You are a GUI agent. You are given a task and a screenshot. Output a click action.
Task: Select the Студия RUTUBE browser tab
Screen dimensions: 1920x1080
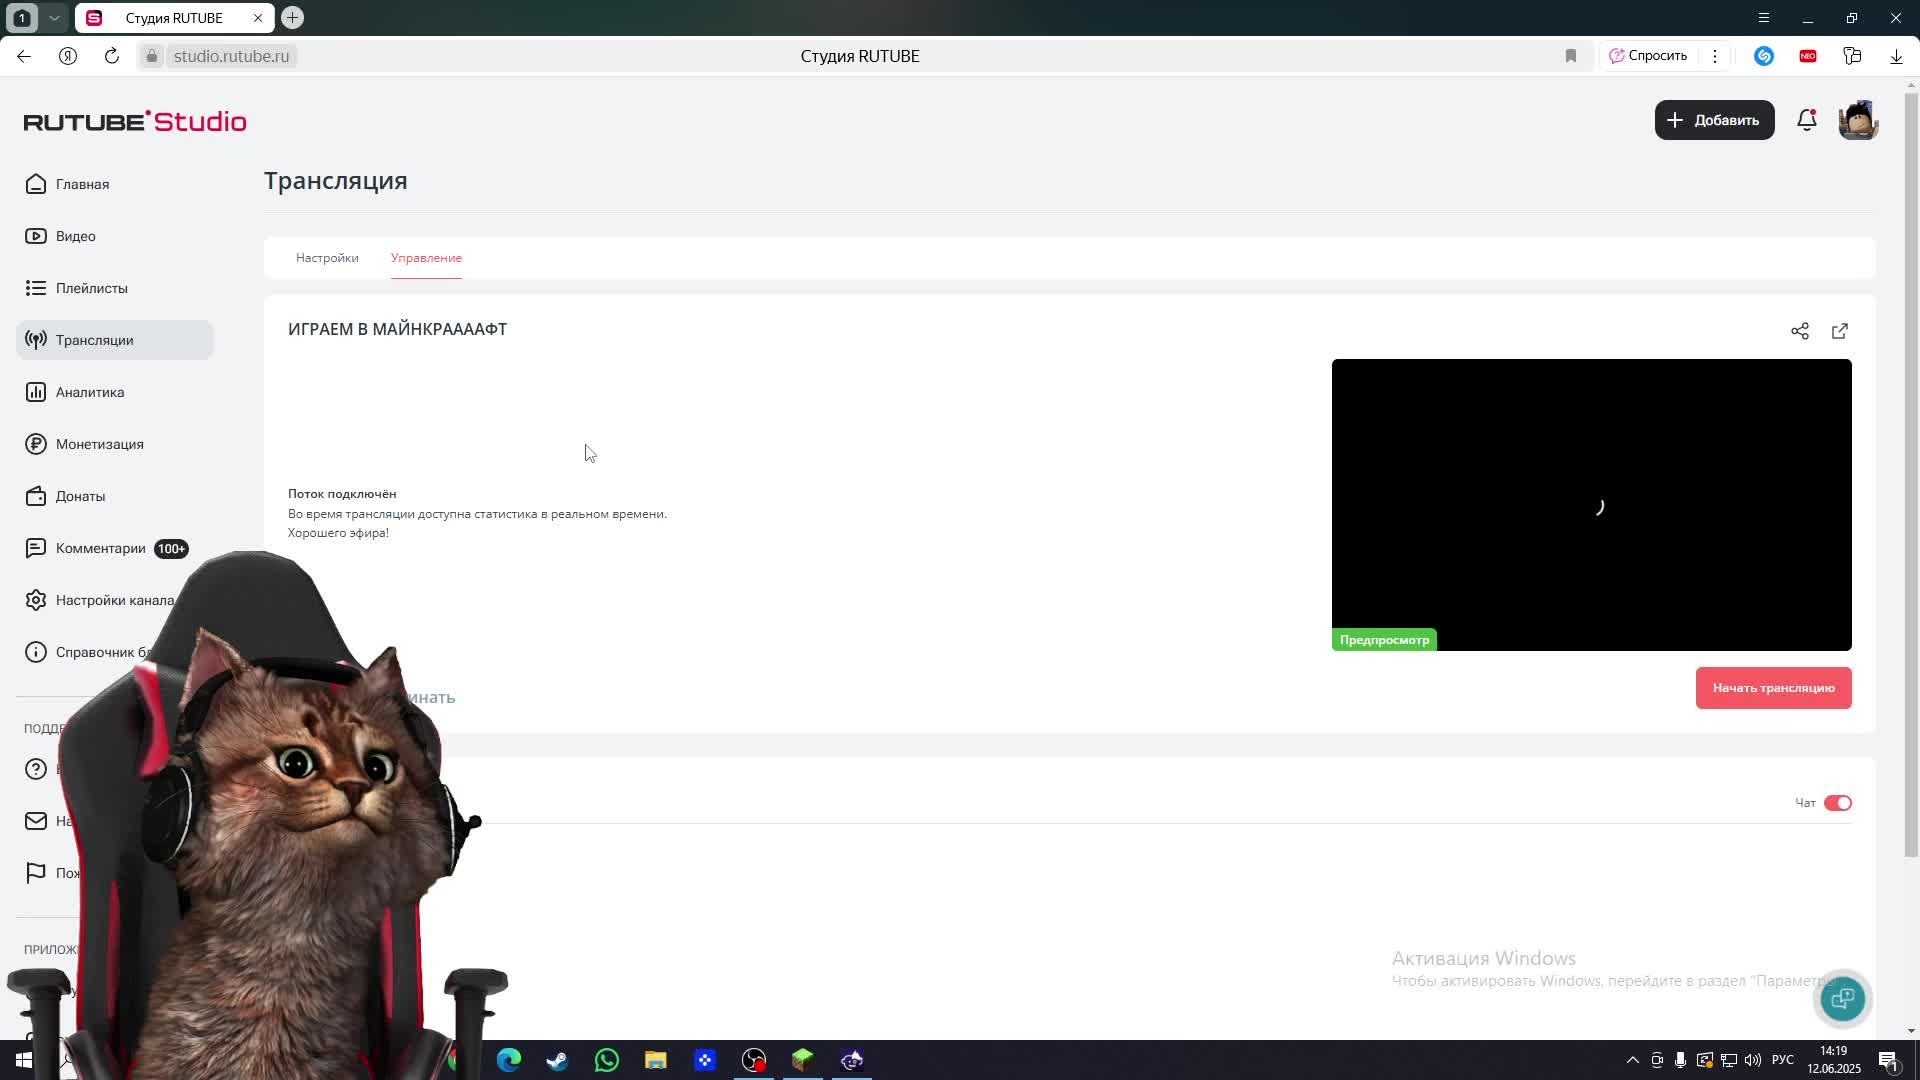coord(174,18)
